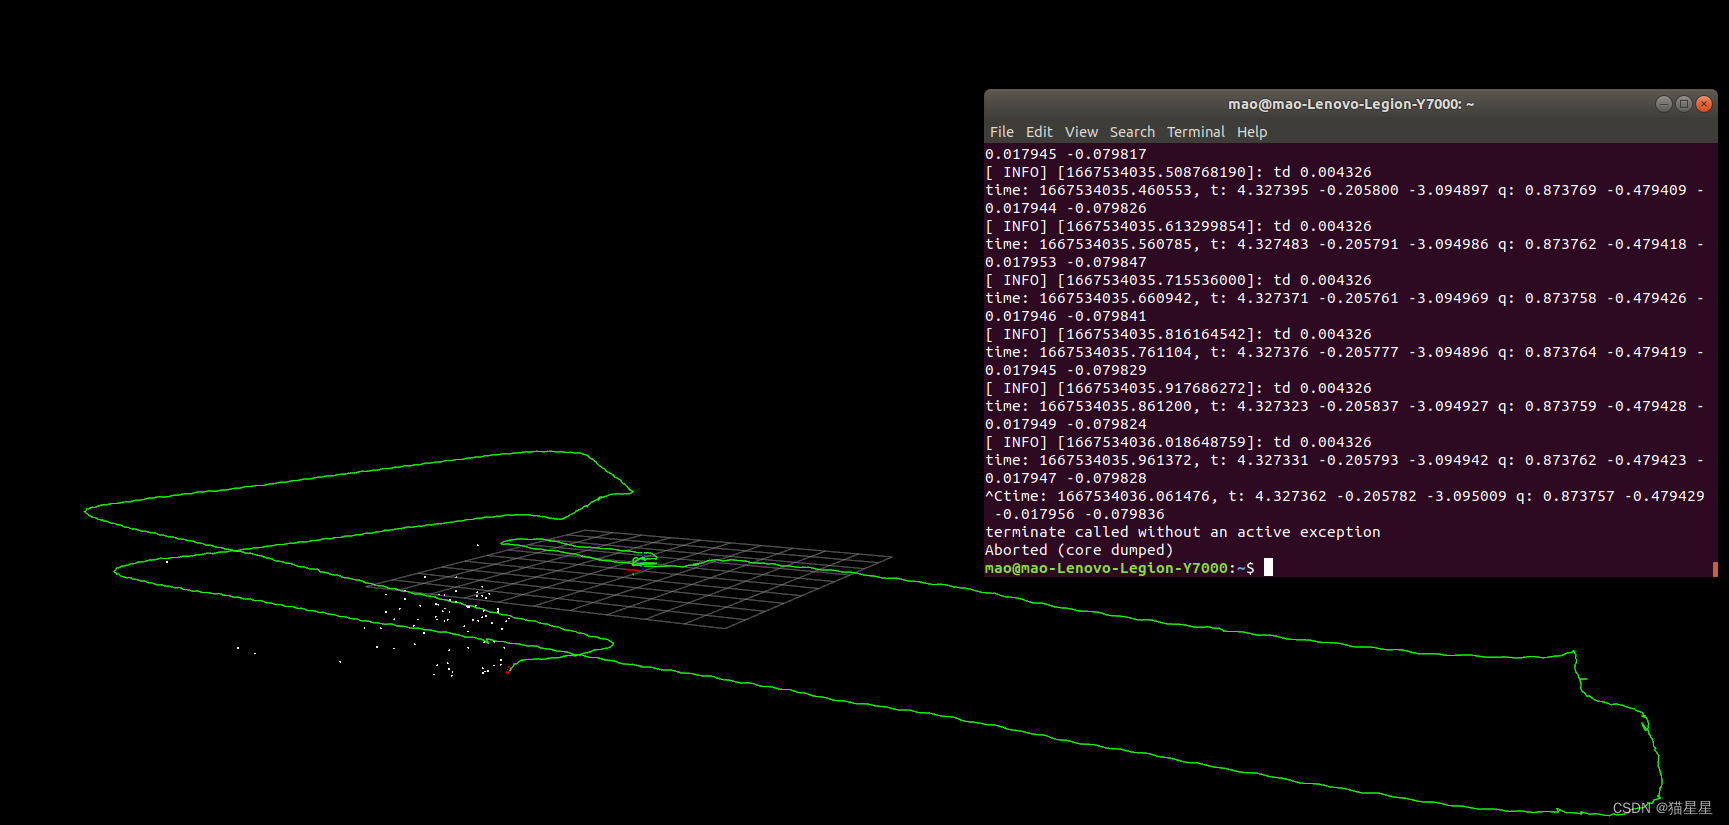Screen dimensions: 1729x825
Task: Maximize the terminal window
Action: [1684, 104]
